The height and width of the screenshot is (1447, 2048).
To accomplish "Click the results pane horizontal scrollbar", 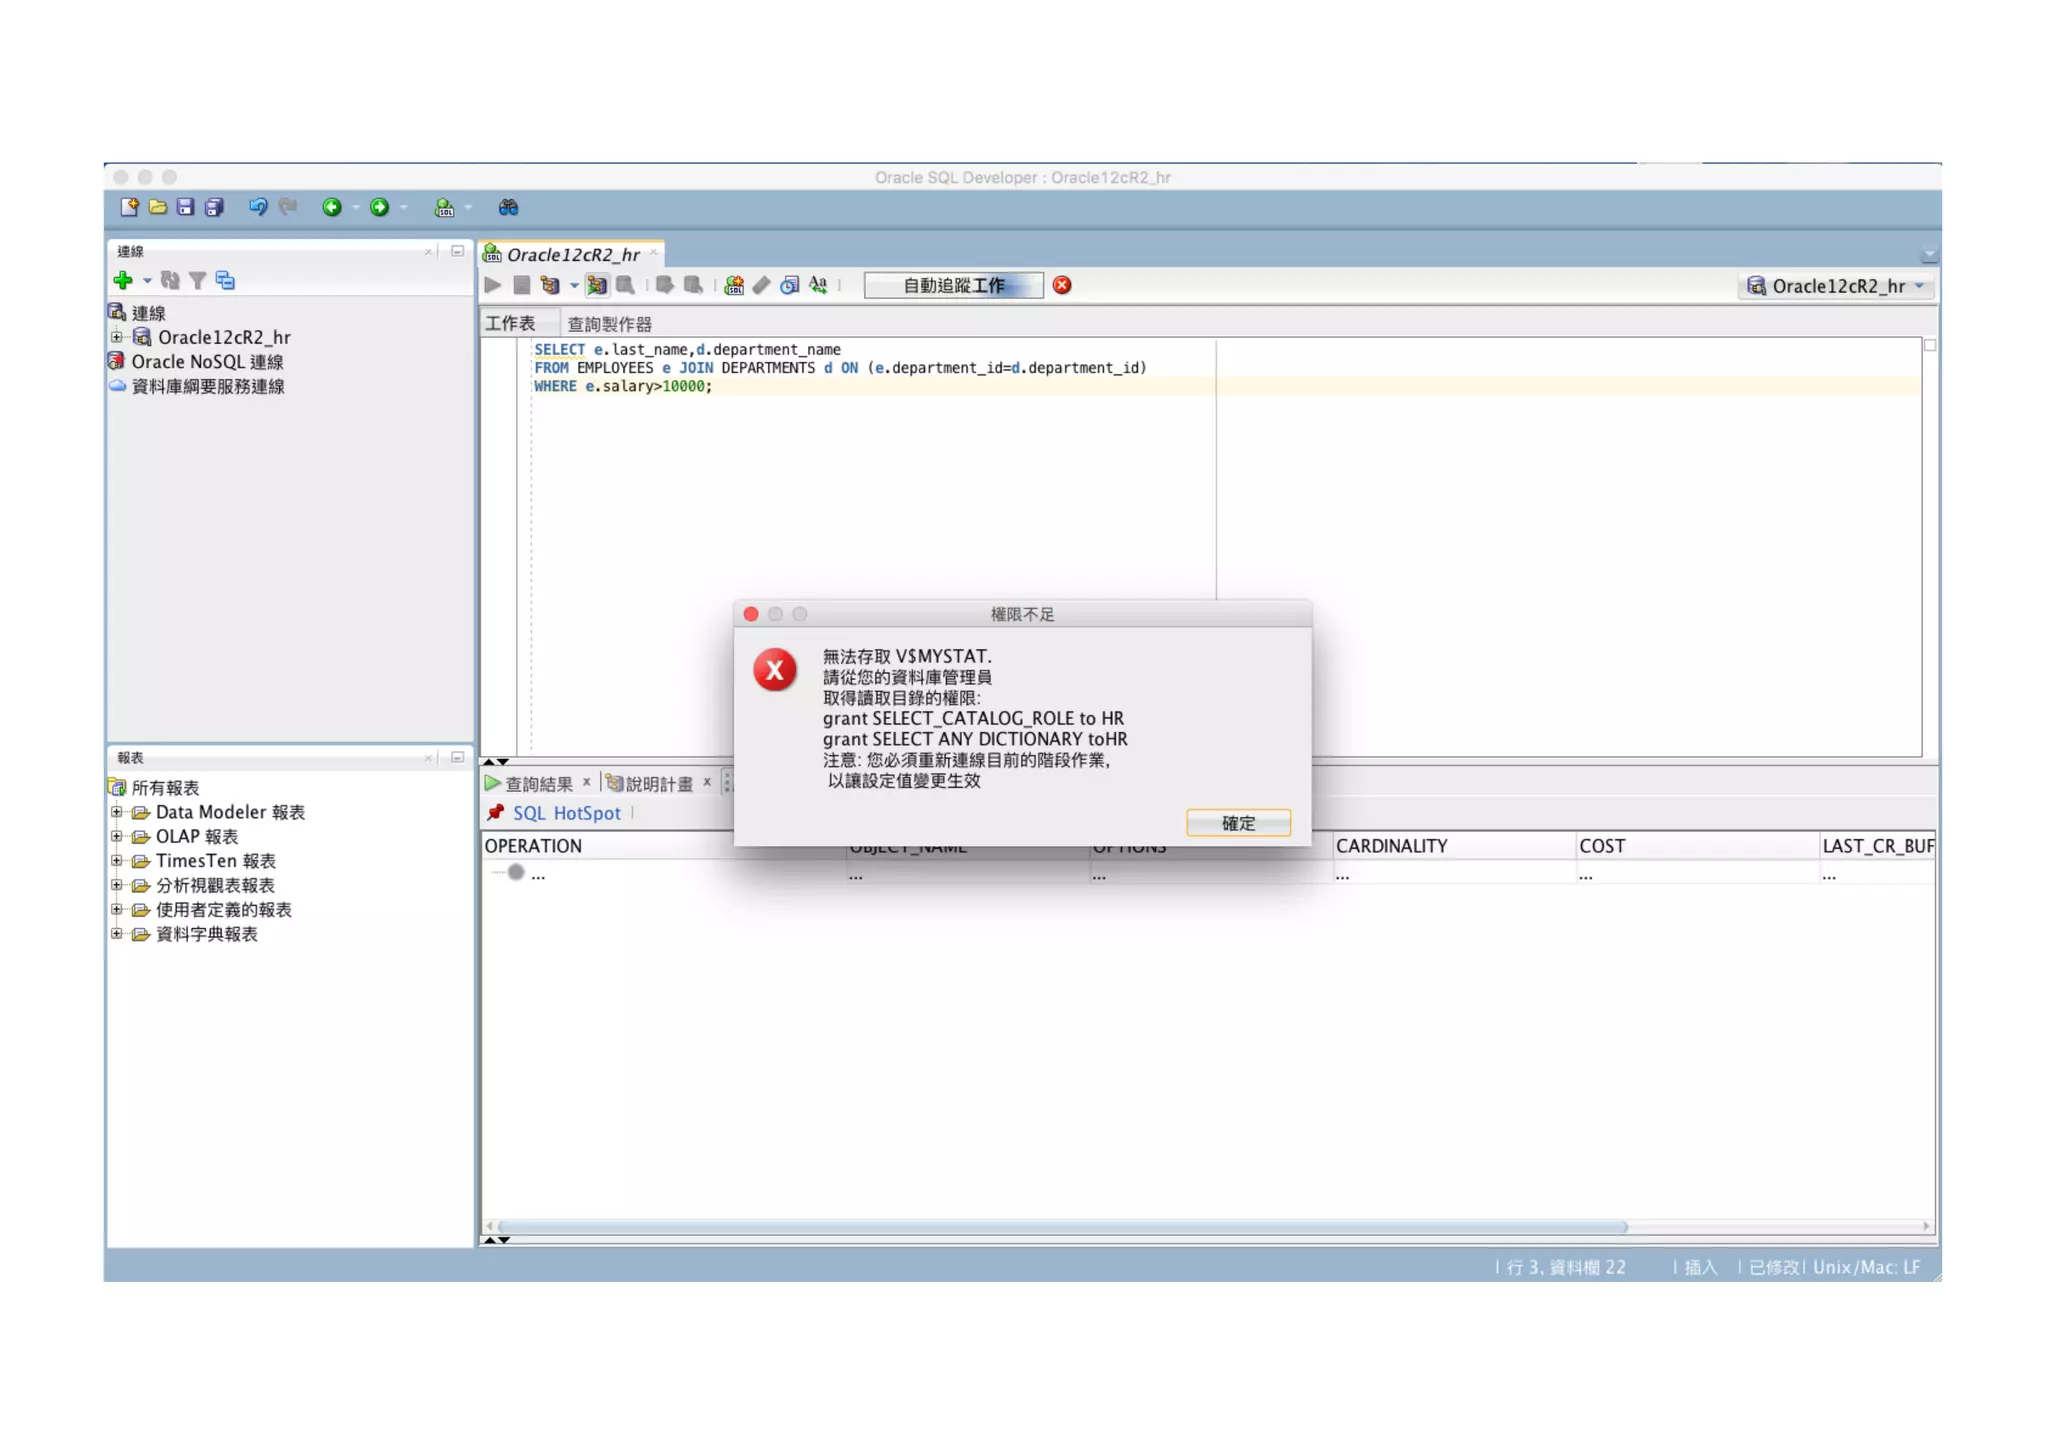I will coord(1061,1226).
